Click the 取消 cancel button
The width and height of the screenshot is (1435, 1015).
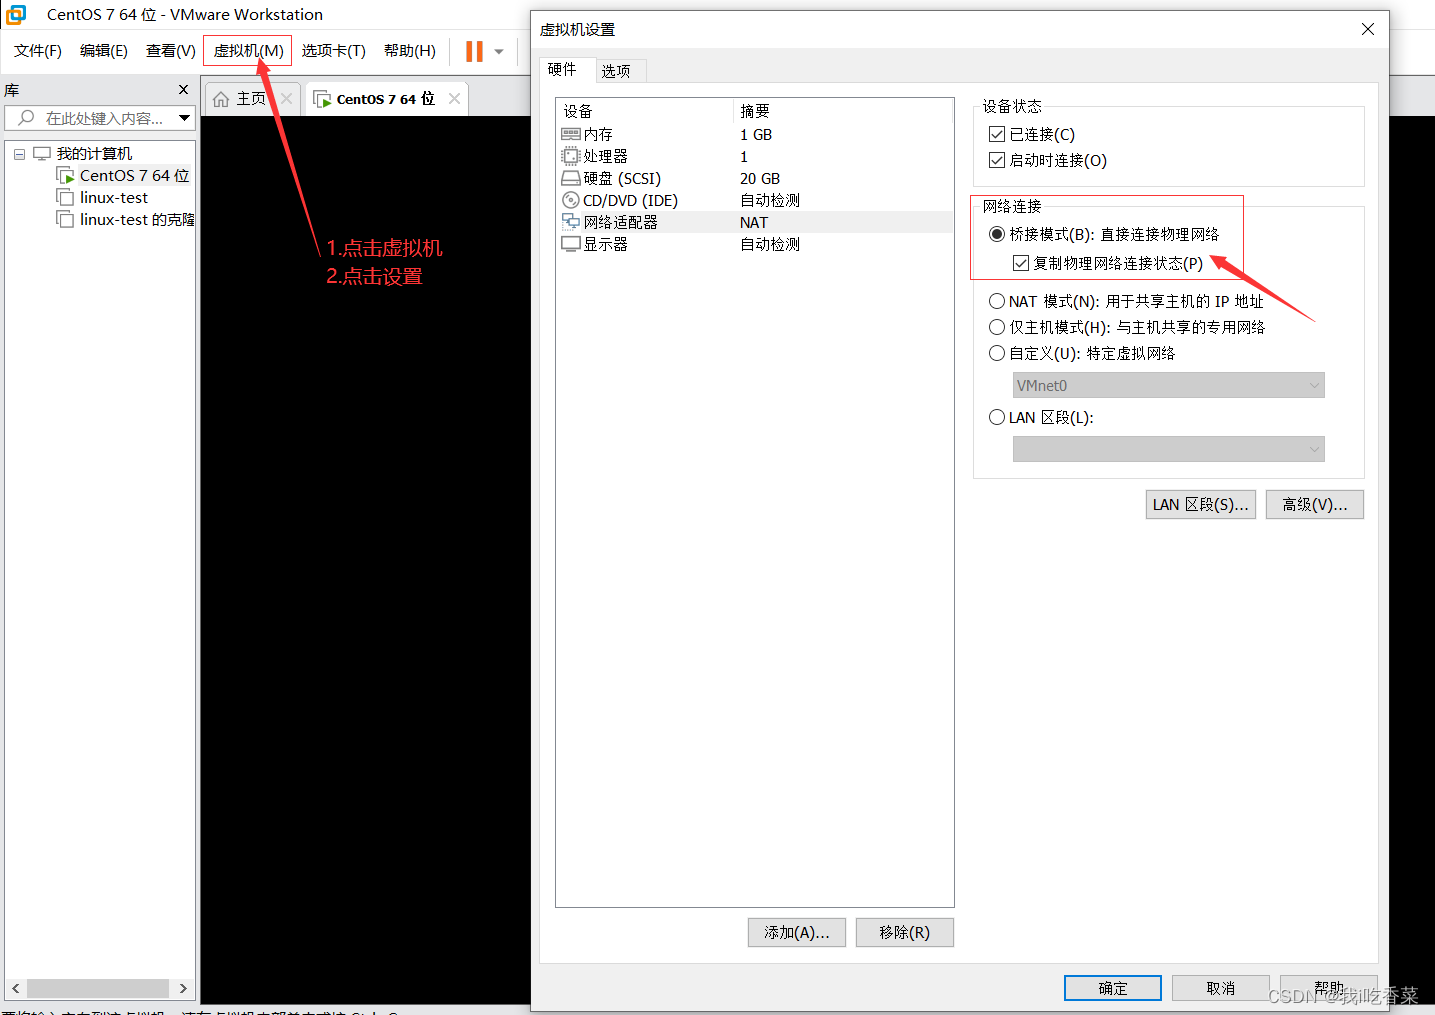click(1221, 988)
